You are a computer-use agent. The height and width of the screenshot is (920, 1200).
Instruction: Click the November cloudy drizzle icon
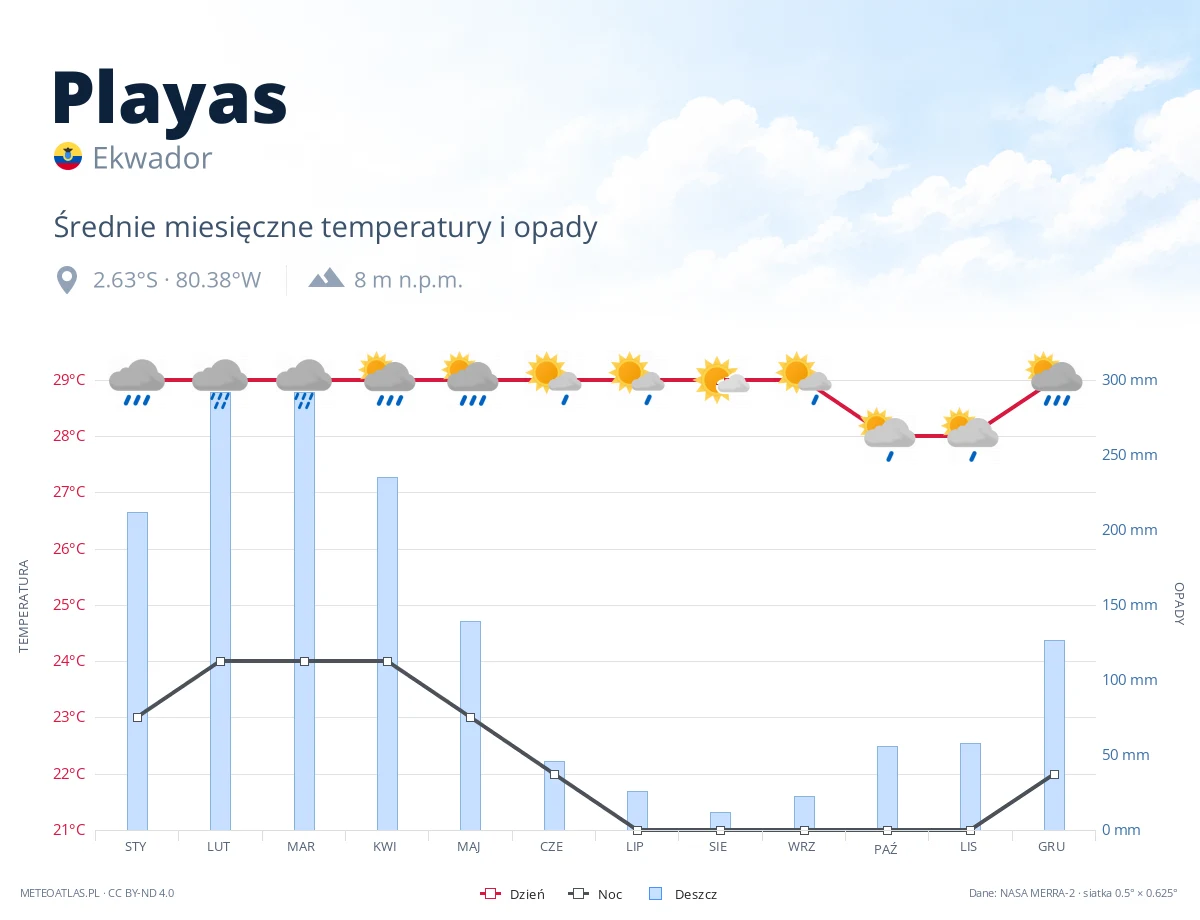[971, 435]
